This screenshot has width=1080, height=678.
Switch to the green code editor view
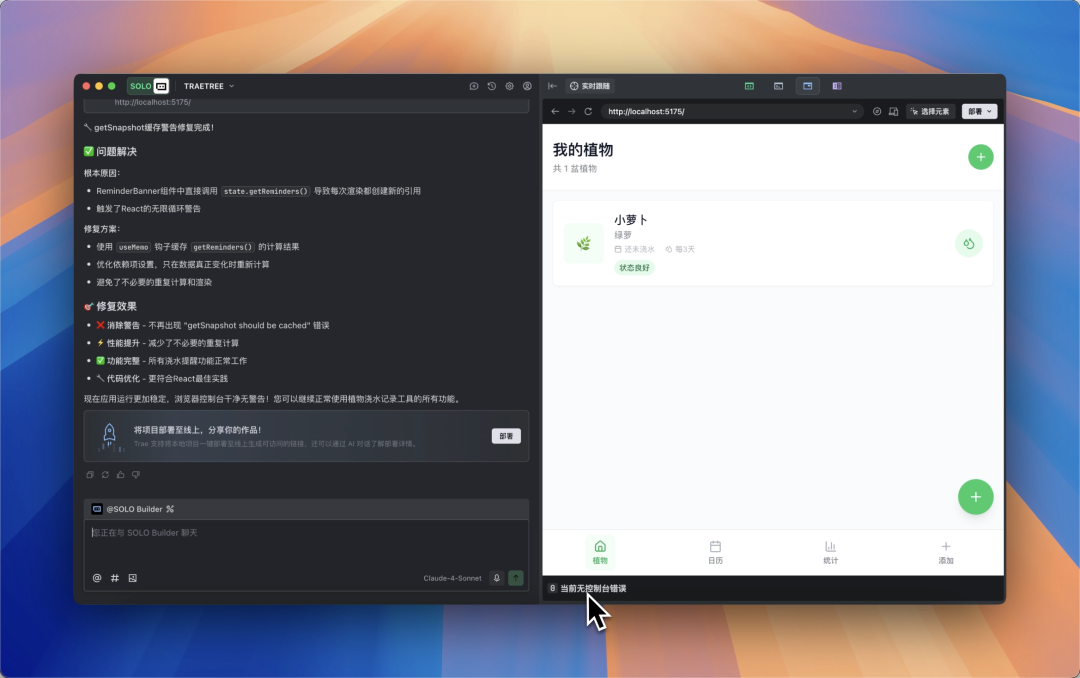[x=749, y=86]
